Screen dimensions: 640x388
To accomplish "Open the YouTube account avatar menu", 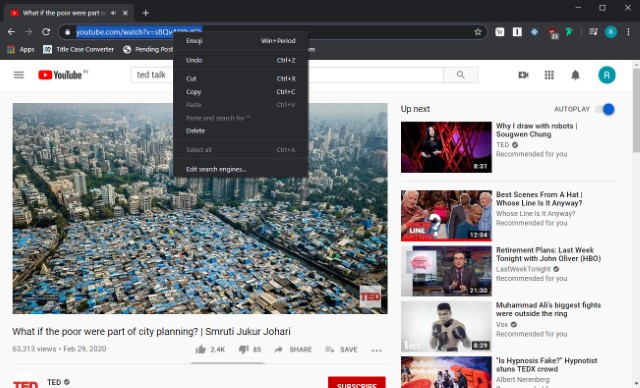I will 607,75.
